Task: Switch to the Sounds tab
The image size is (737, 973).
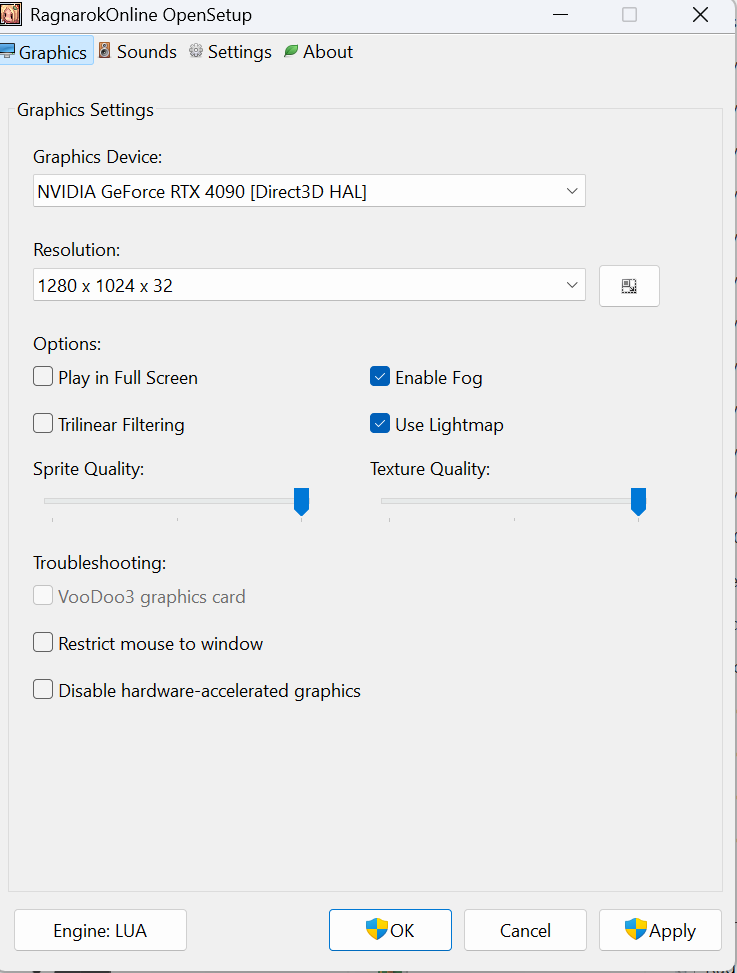Action: click(146, 51)
